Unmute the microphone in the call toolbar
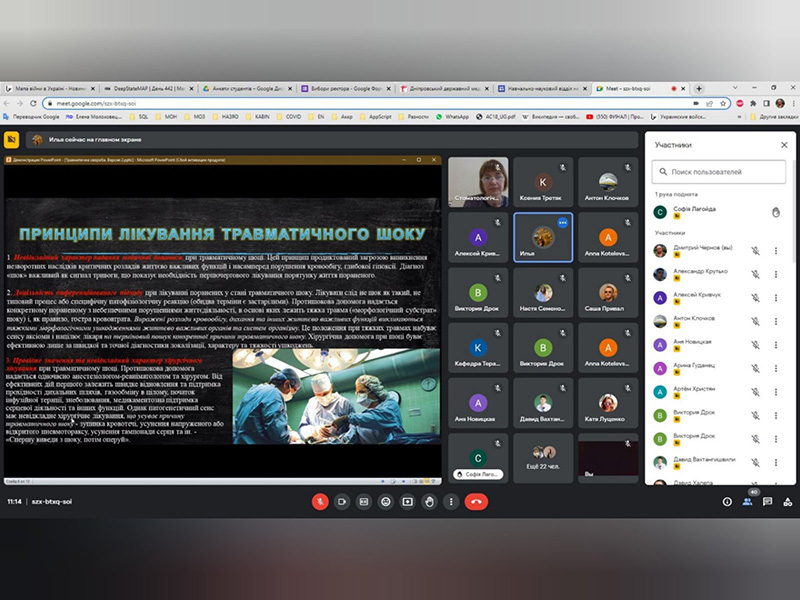Screen dimensions: 800x600 pos(319,501)
